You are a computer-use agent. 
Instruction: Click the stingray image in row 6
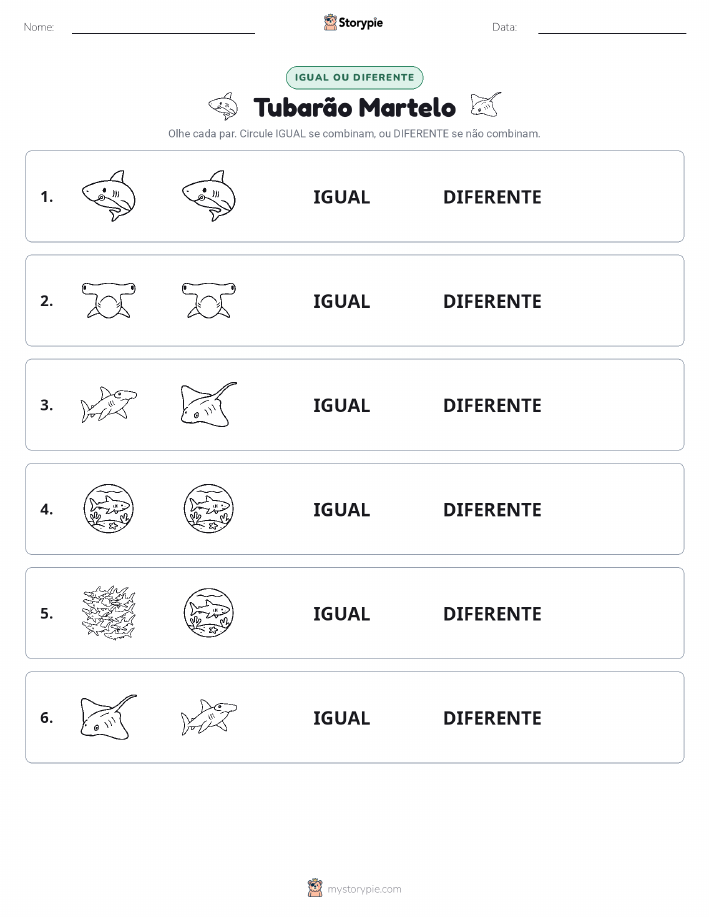[x=109, y=716]
